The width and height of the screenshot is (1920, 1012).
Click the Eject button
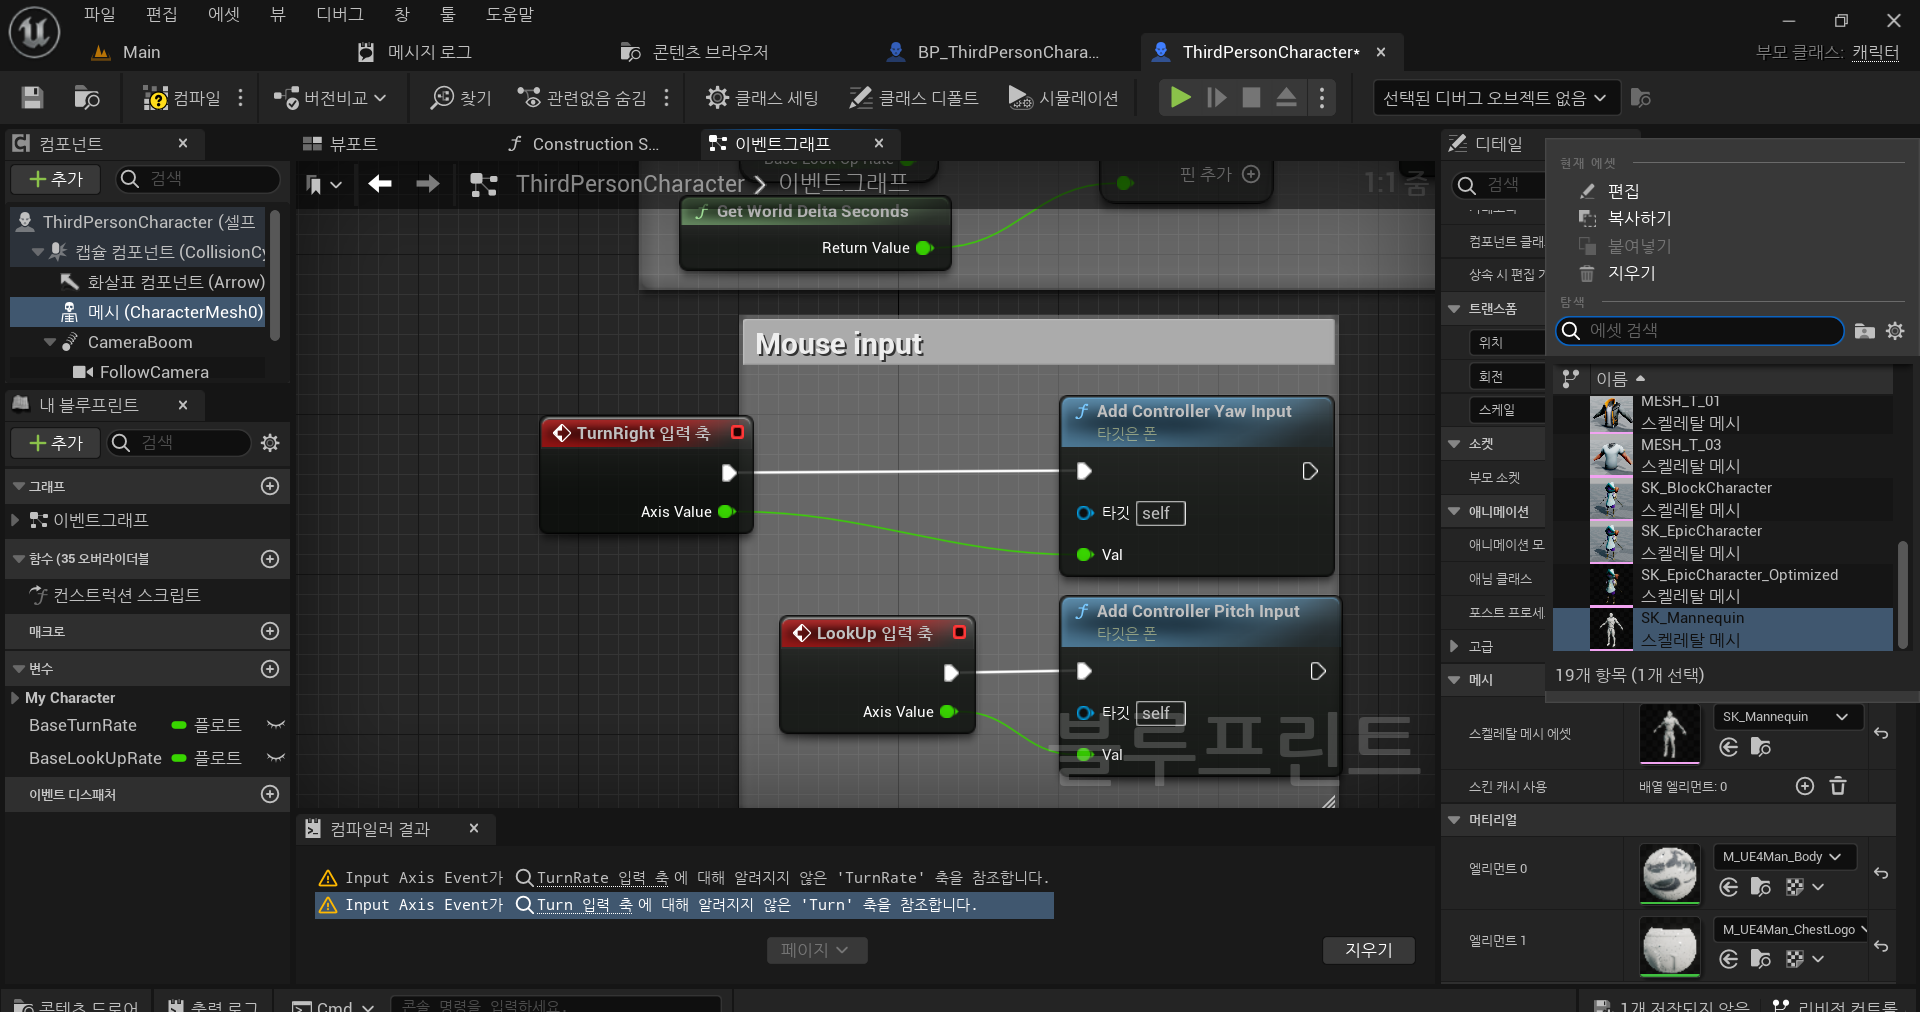[x=1287, y=98]
